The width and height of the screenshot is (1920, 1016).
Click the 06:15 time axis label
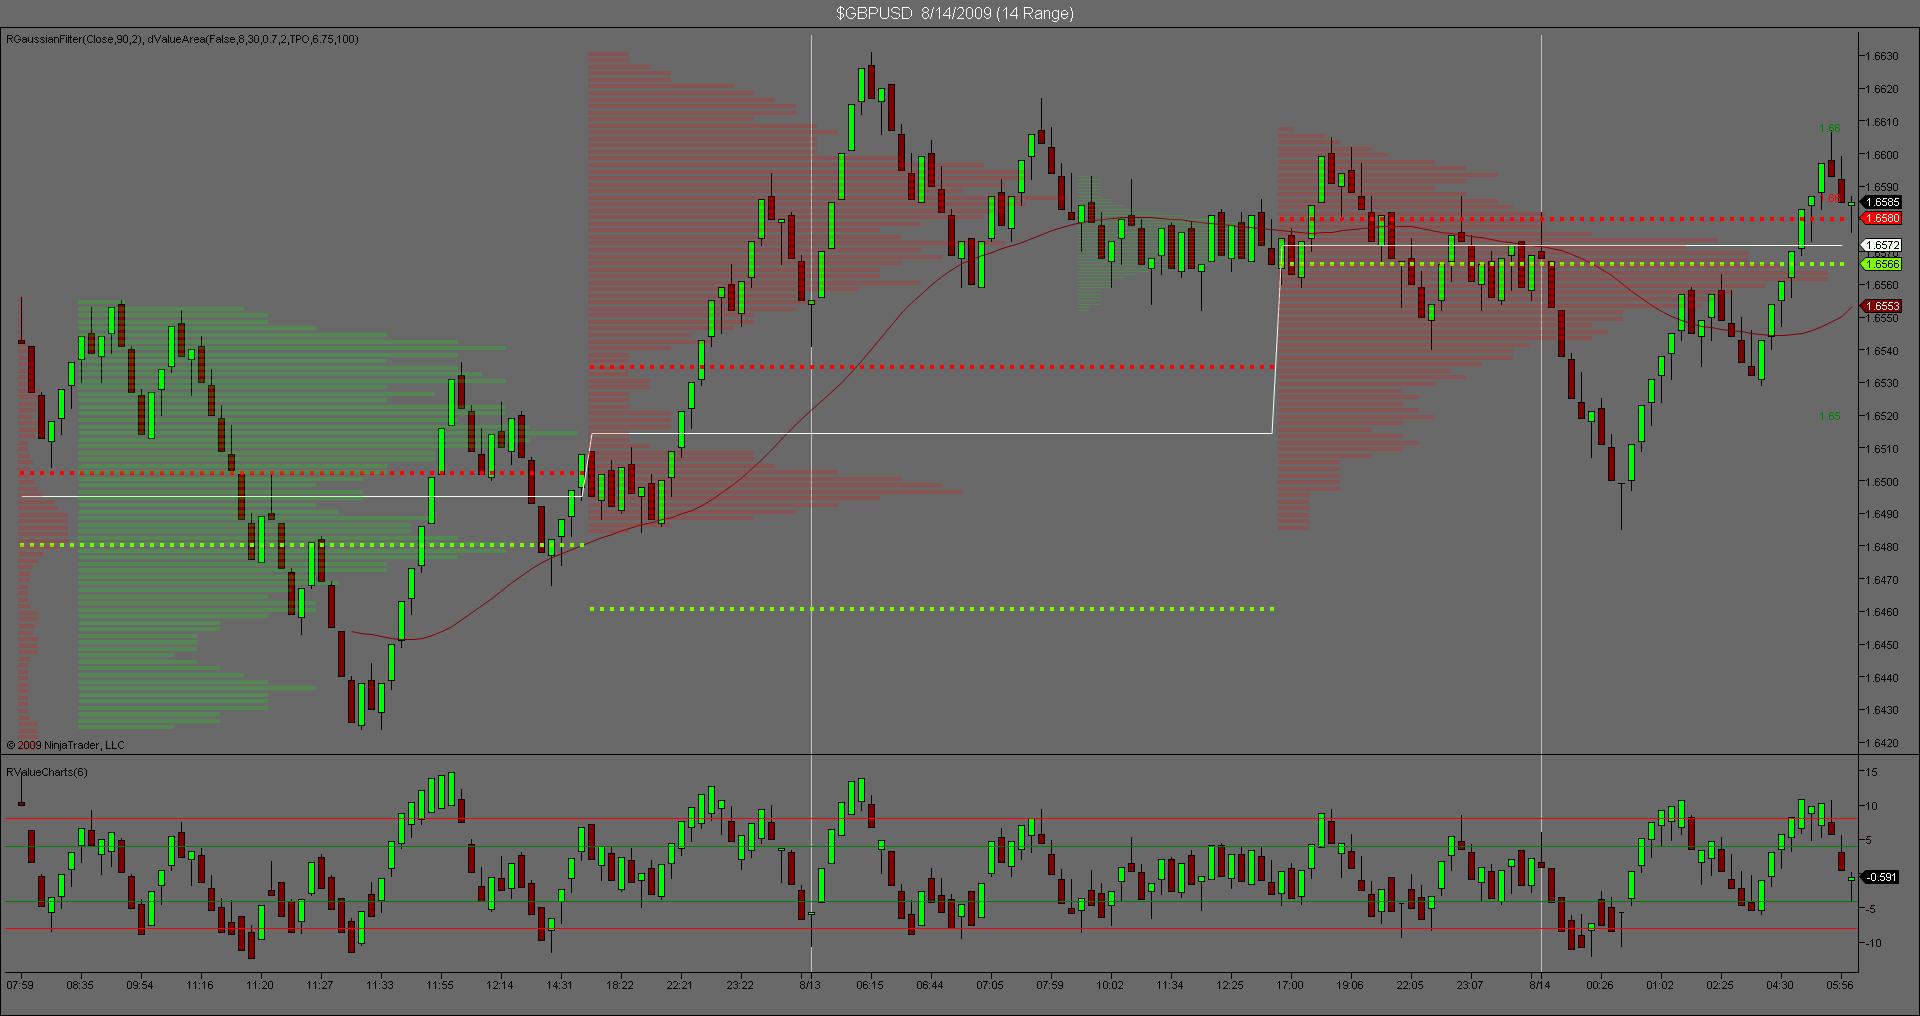(x=870, y=985)
